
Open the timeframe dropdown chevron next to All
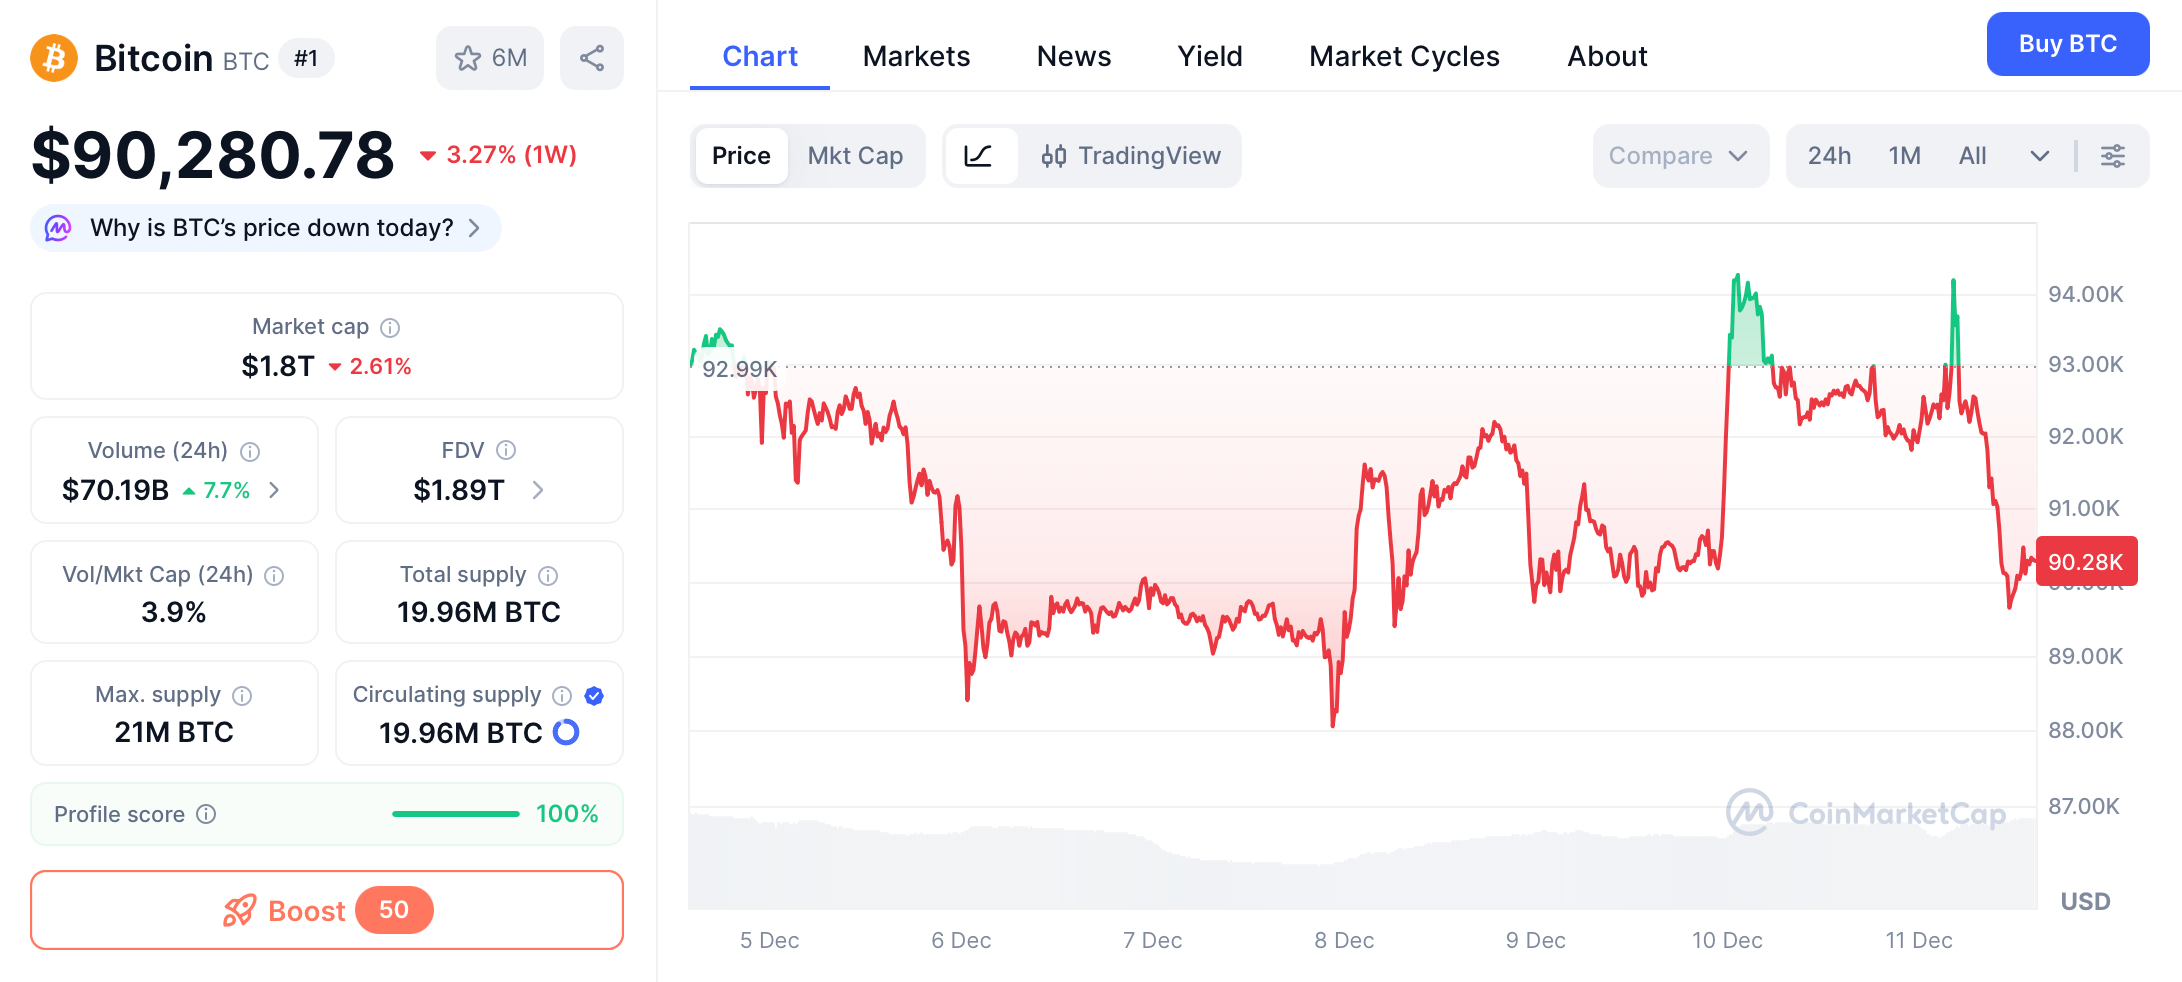(2040, 156)
